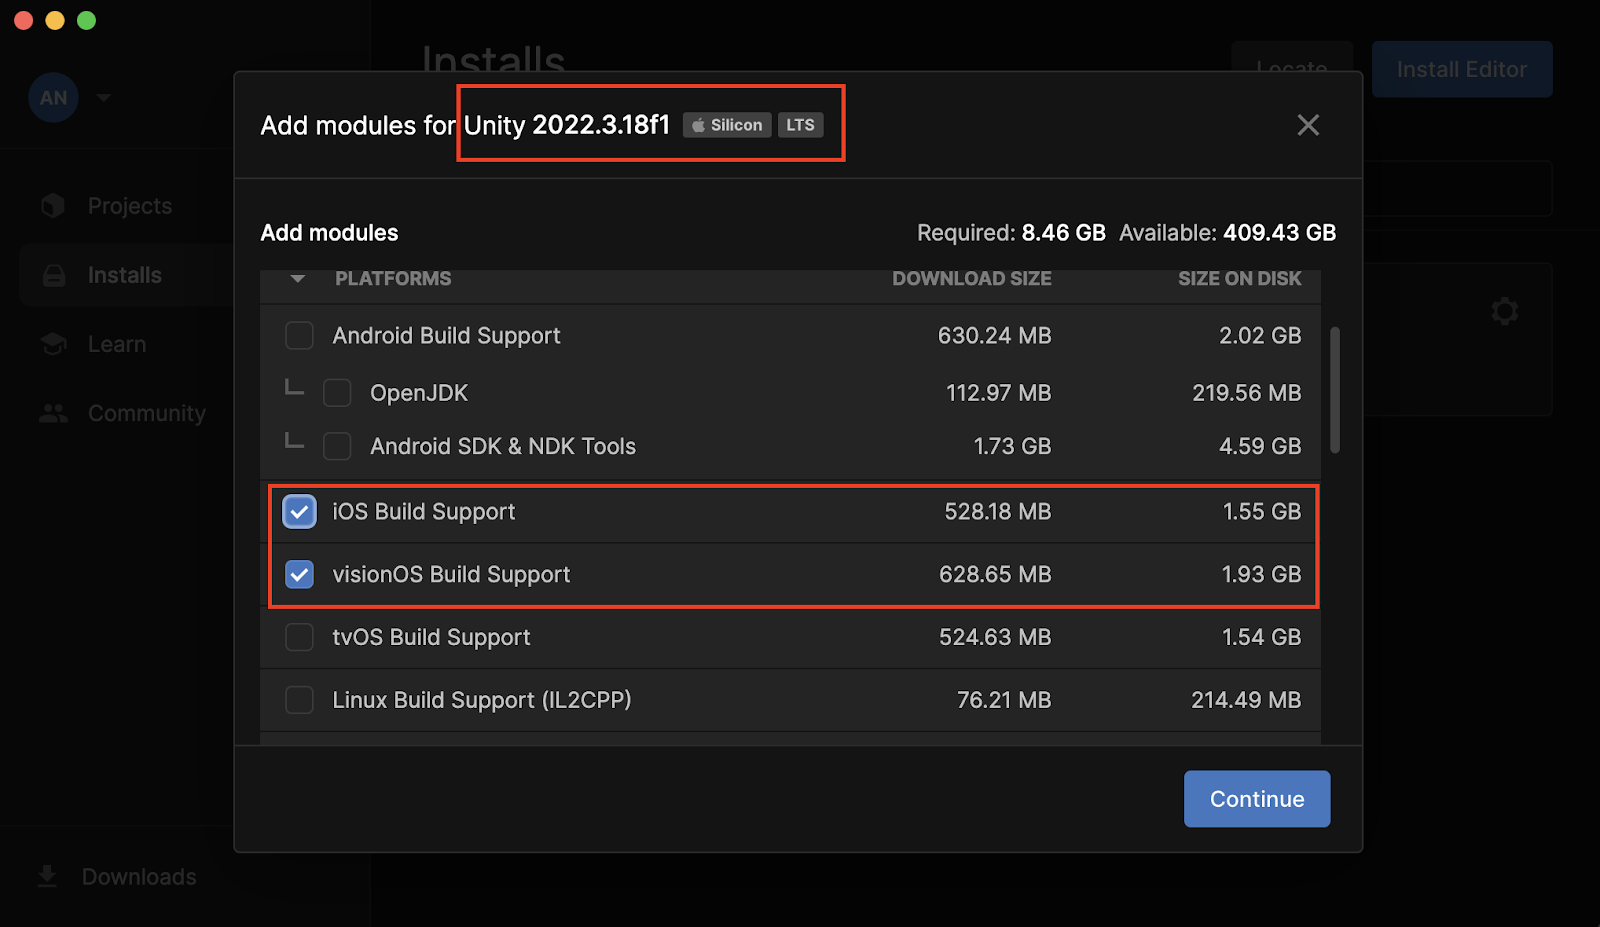
Task: Click the gear settings icon behind dialog
Action: coord(1504,311)
